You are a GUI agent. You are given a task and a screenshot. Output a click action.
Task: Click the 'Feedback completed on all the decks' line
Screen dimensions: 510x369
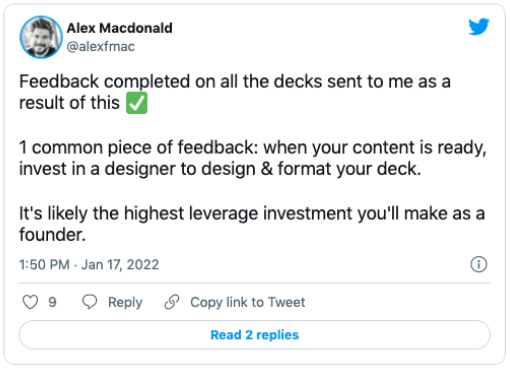coord(235,82)
